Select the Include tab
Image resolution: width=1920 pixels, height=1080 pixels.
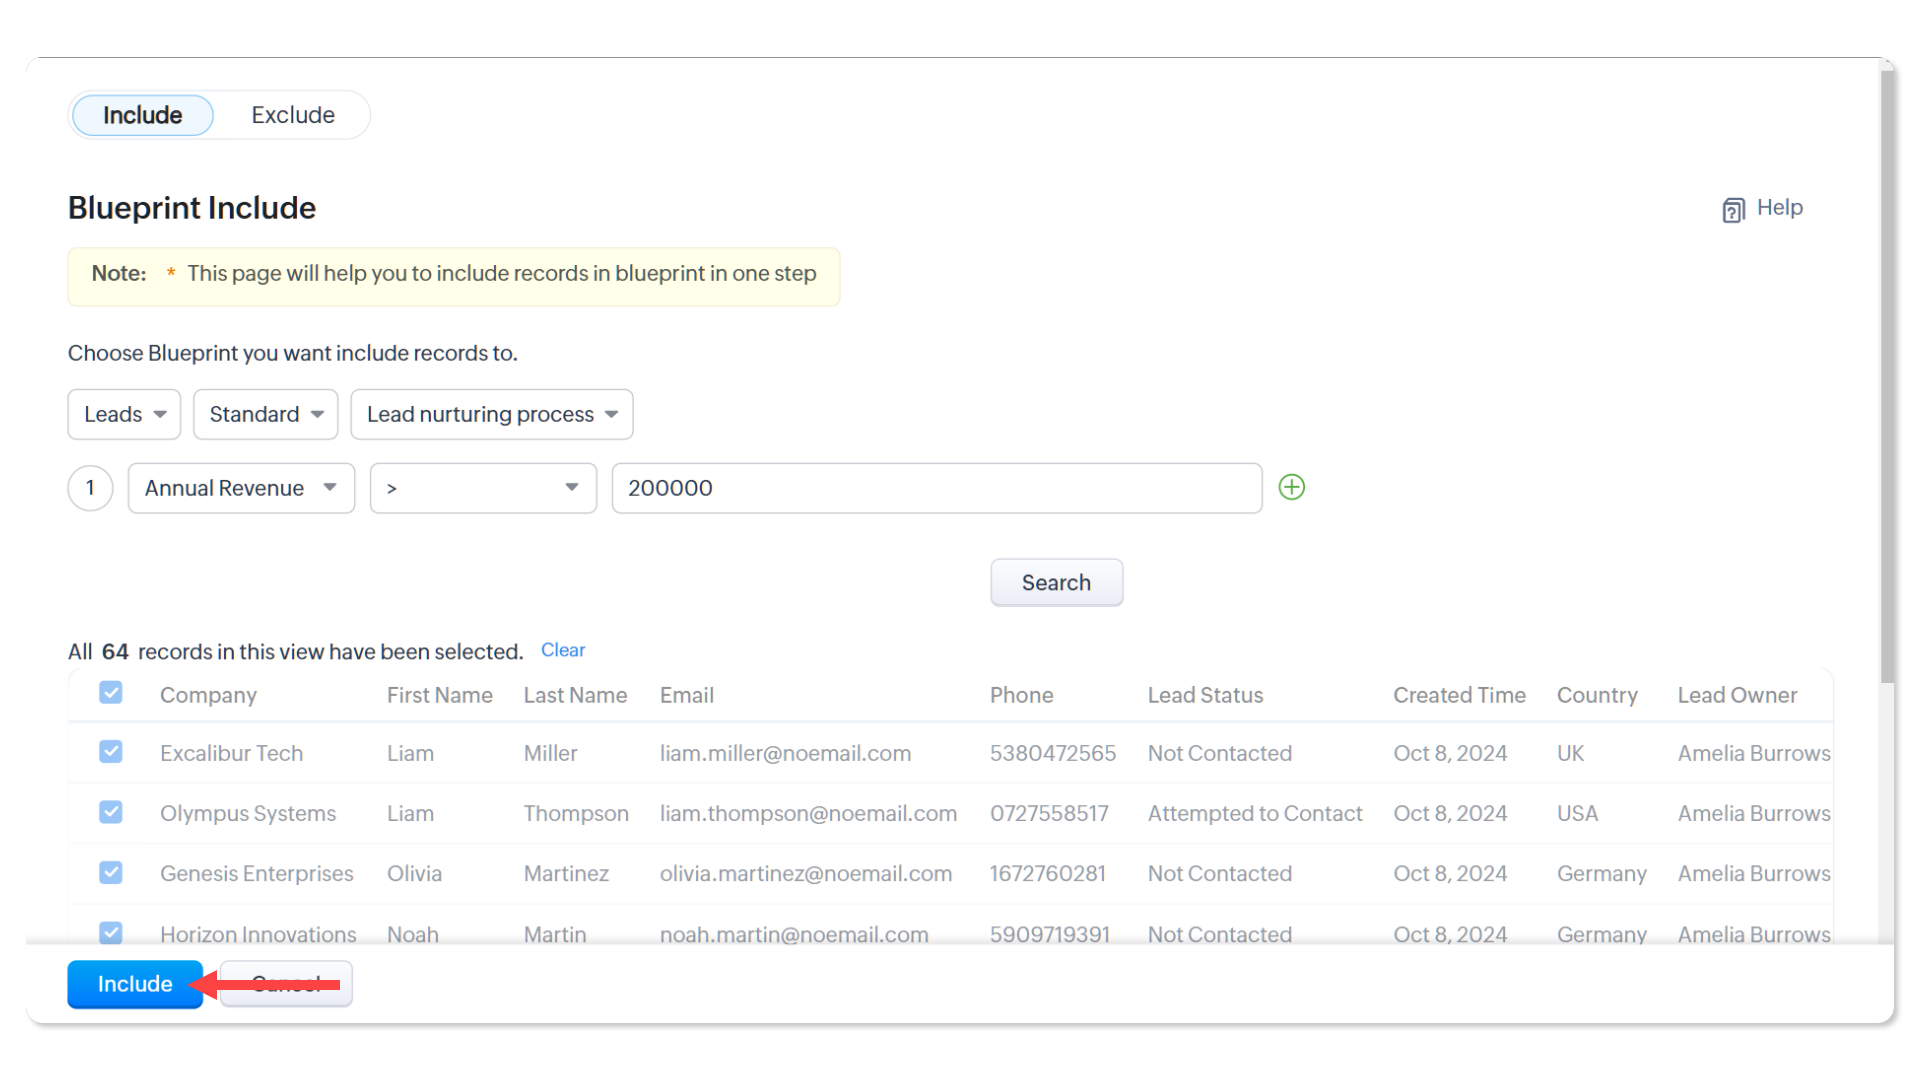coord(143,115)
